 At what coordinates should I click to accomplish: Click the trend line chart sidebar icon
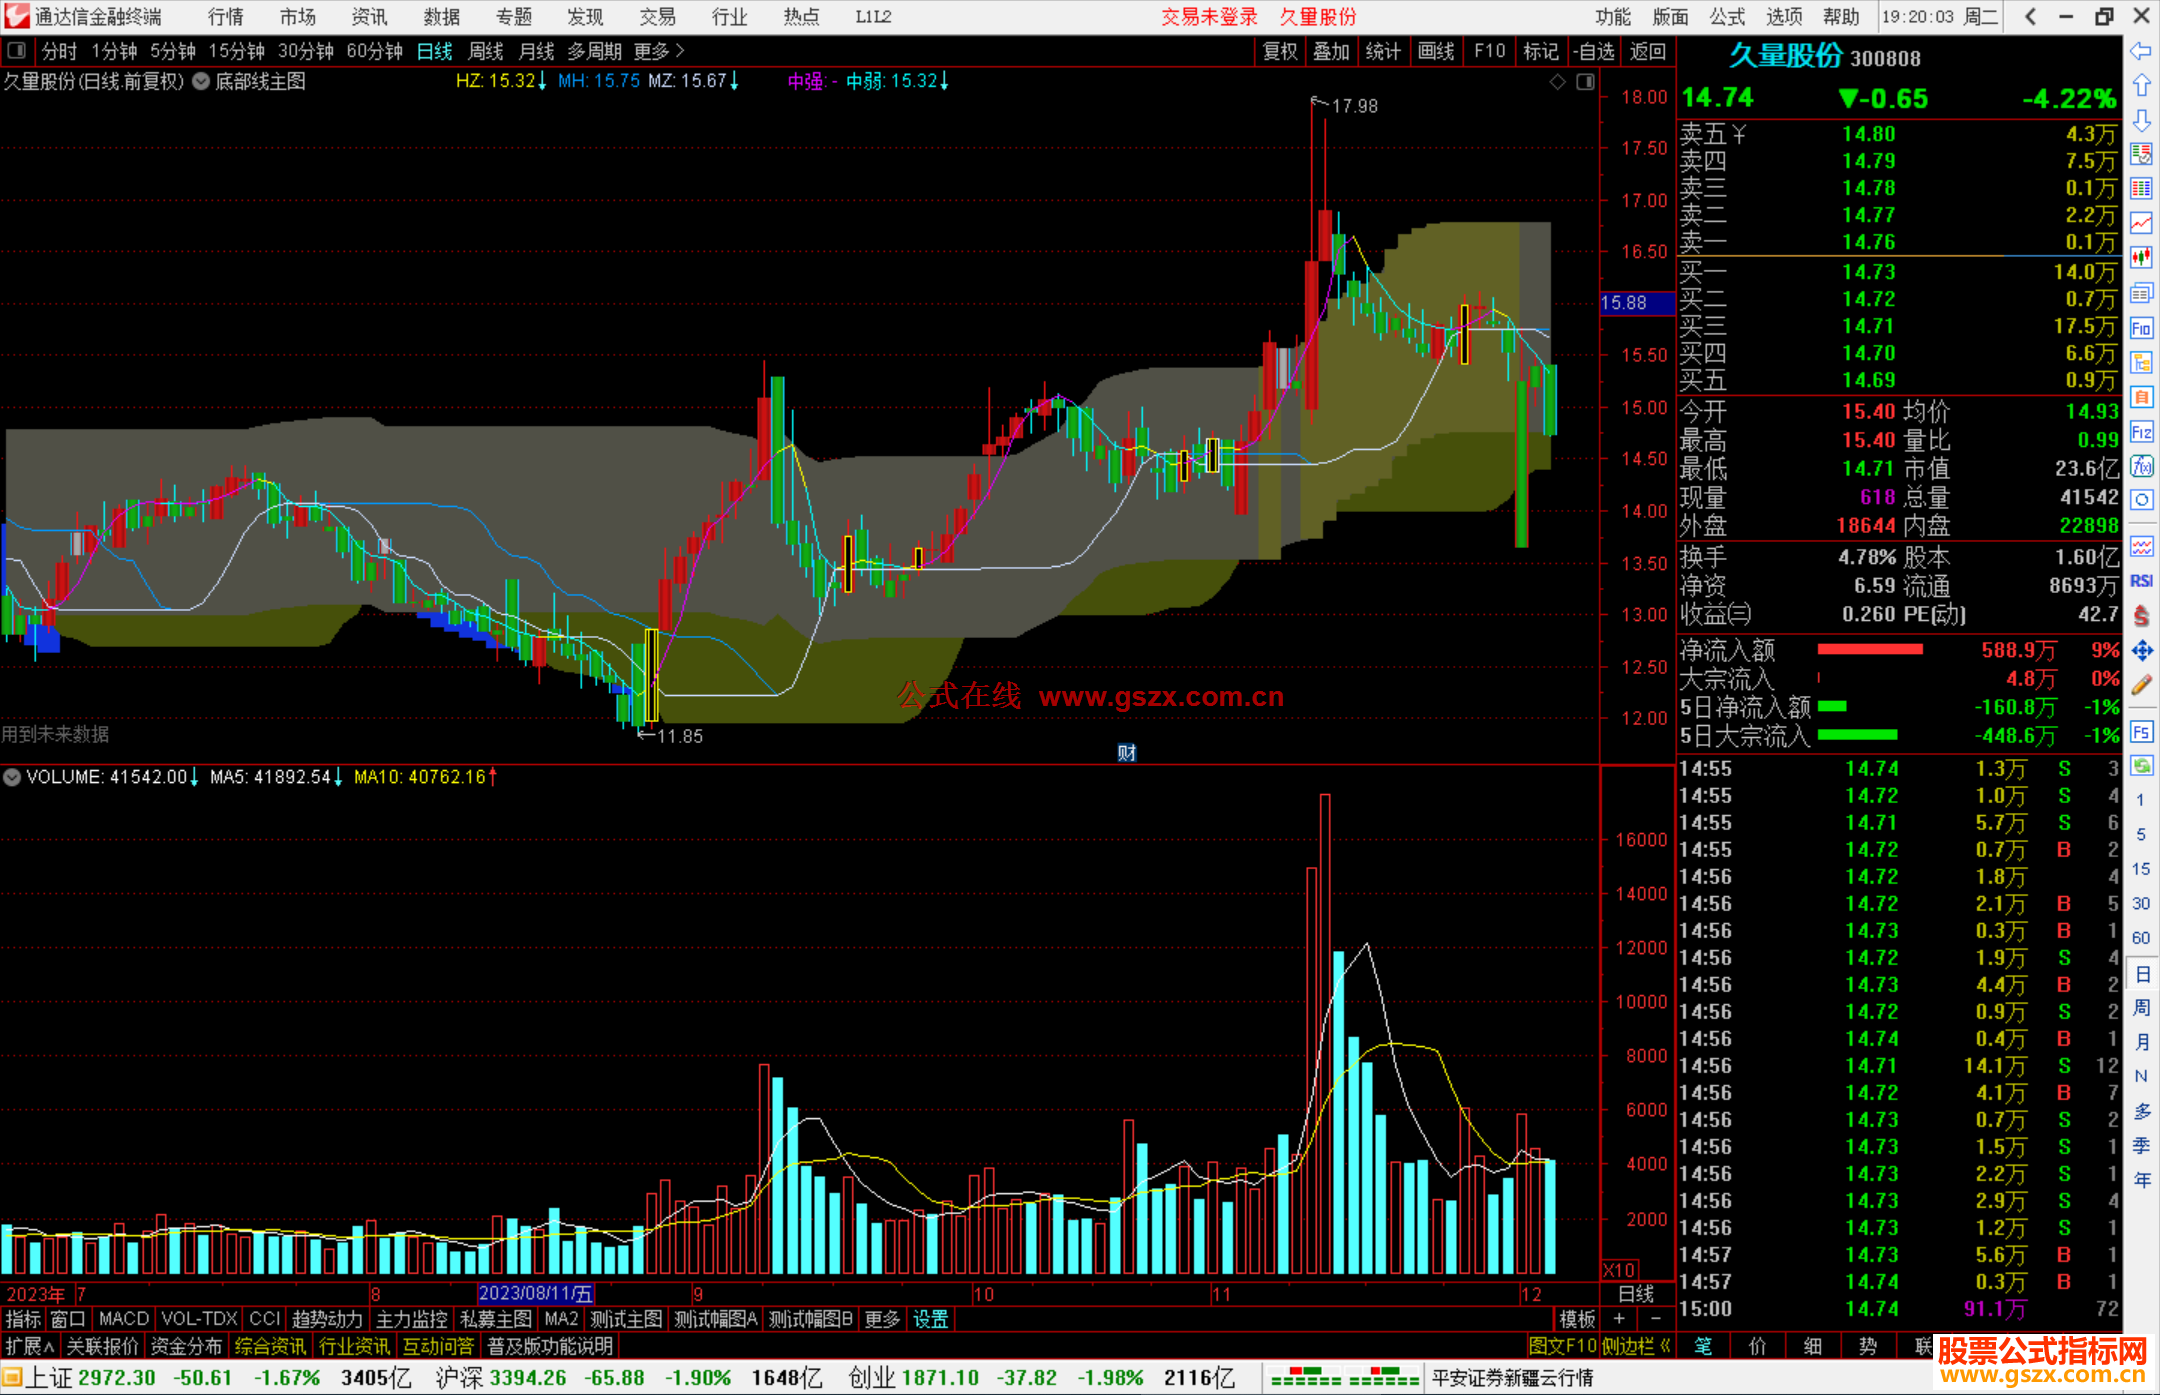[x=2141, y=223]
